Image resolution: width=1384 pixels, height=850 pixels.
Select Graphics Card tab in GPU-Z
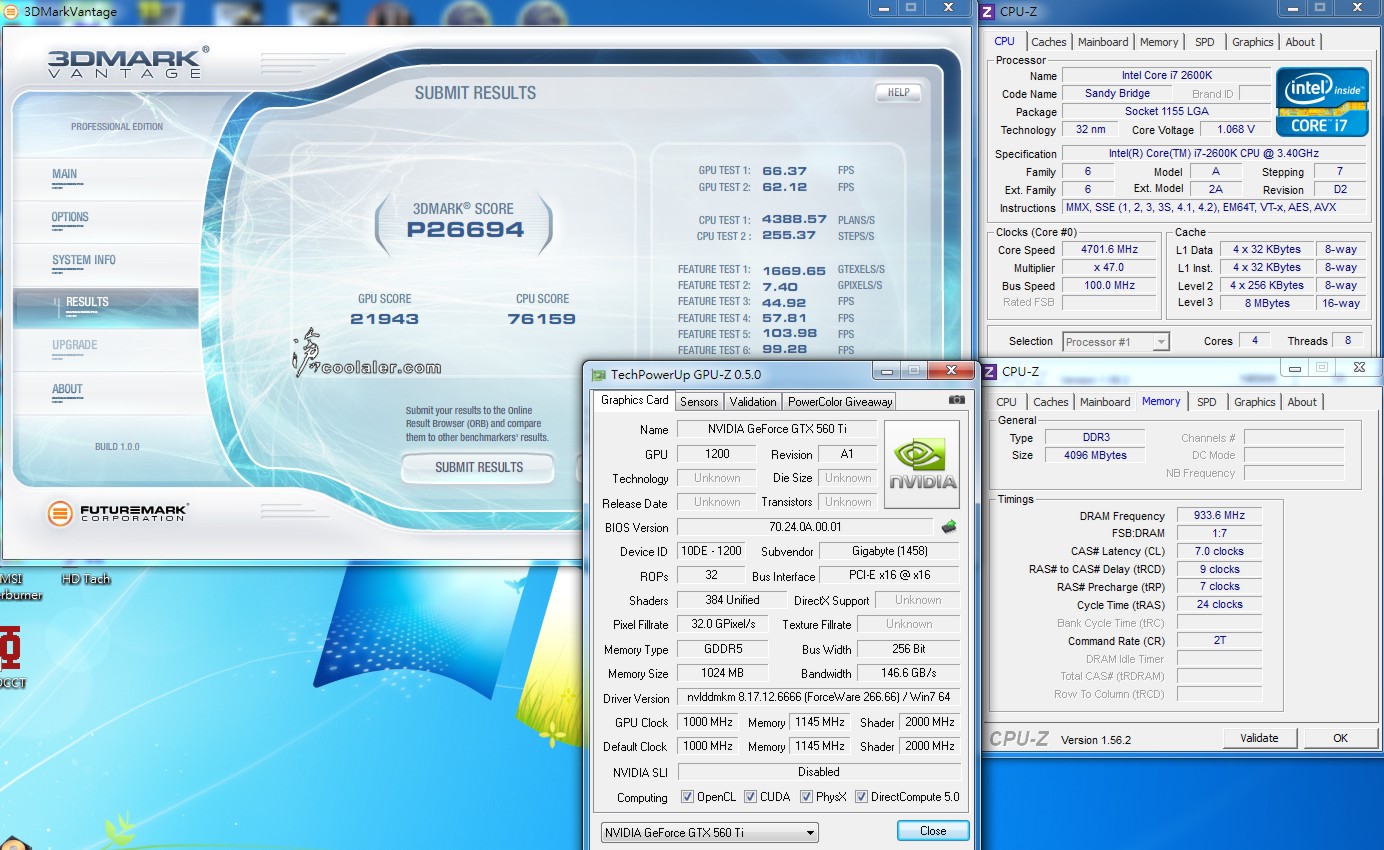(634, 400)
